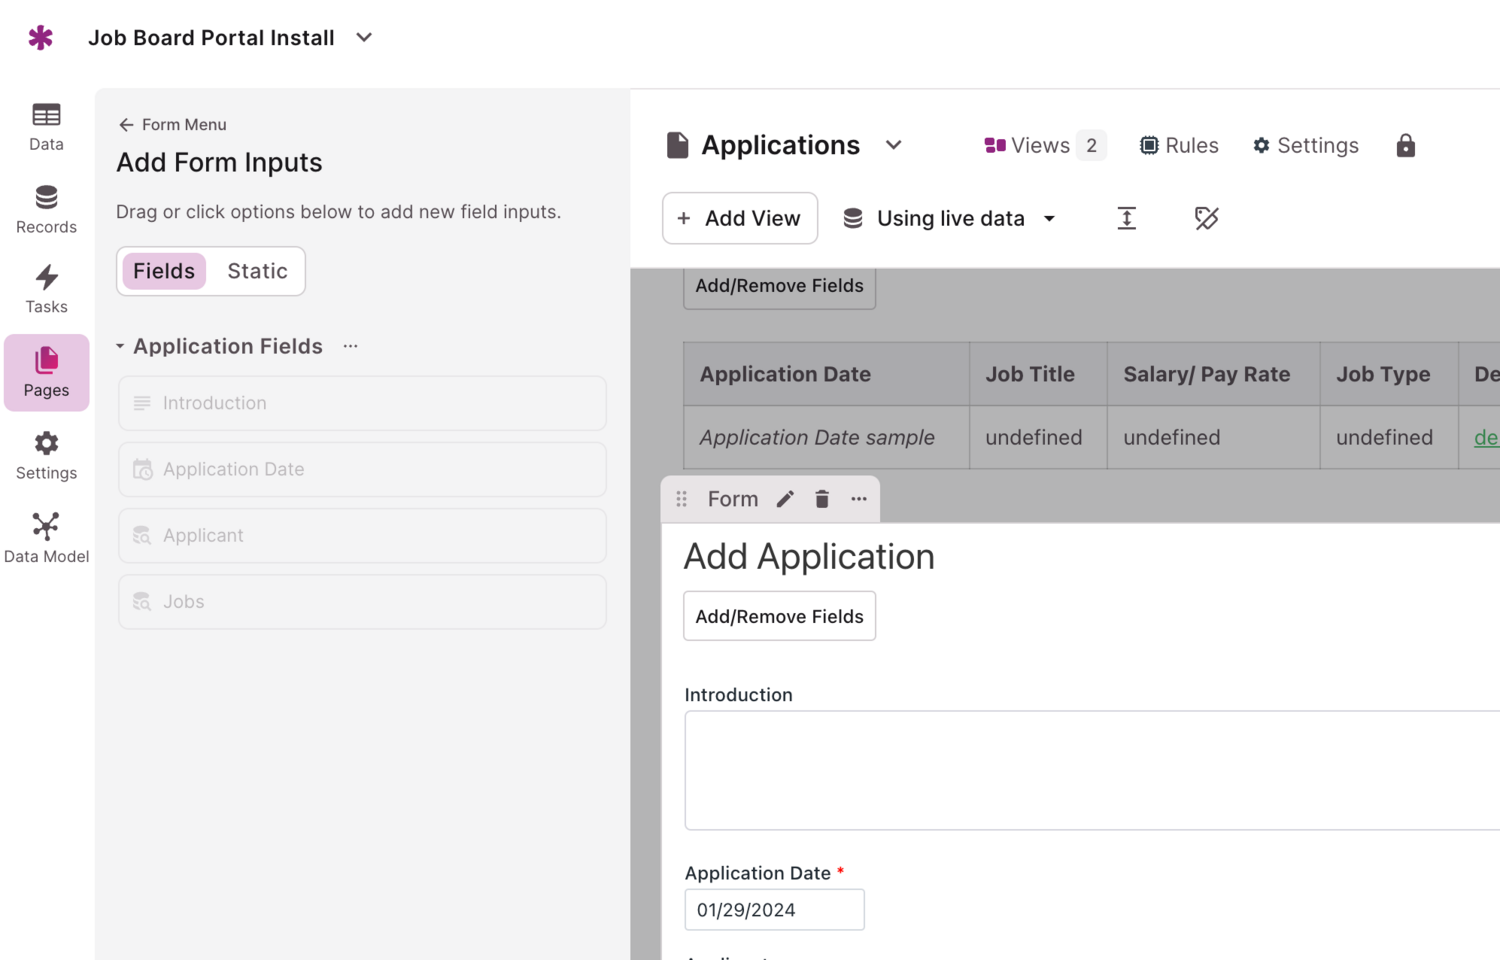Click the Add View button
Image resolution: width=1500 pixels, height=960 pixels.
tap(739, 218)
